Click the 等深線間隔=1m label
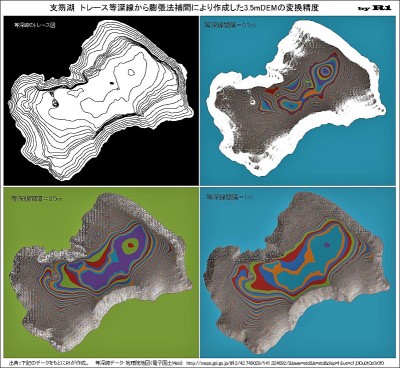The image size is (400, 368). pyautogui.click(x=230, y=197)
